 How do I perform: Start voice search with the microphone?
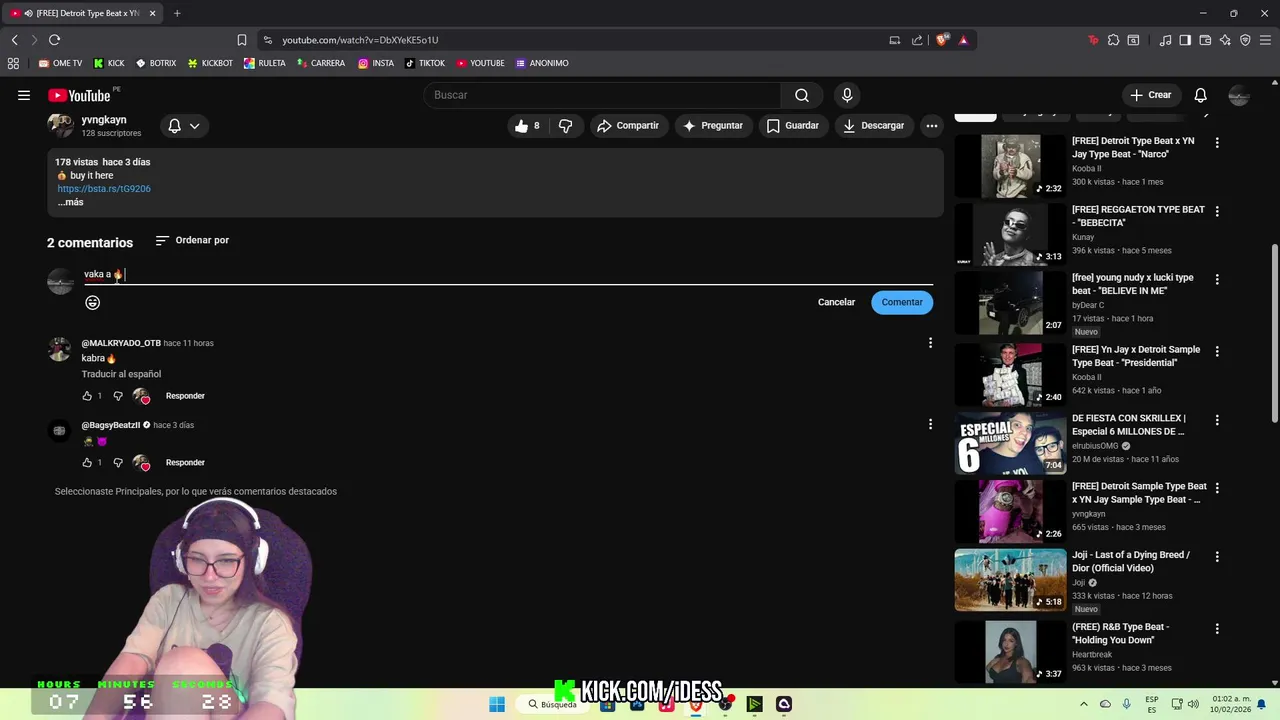point(847,95)
